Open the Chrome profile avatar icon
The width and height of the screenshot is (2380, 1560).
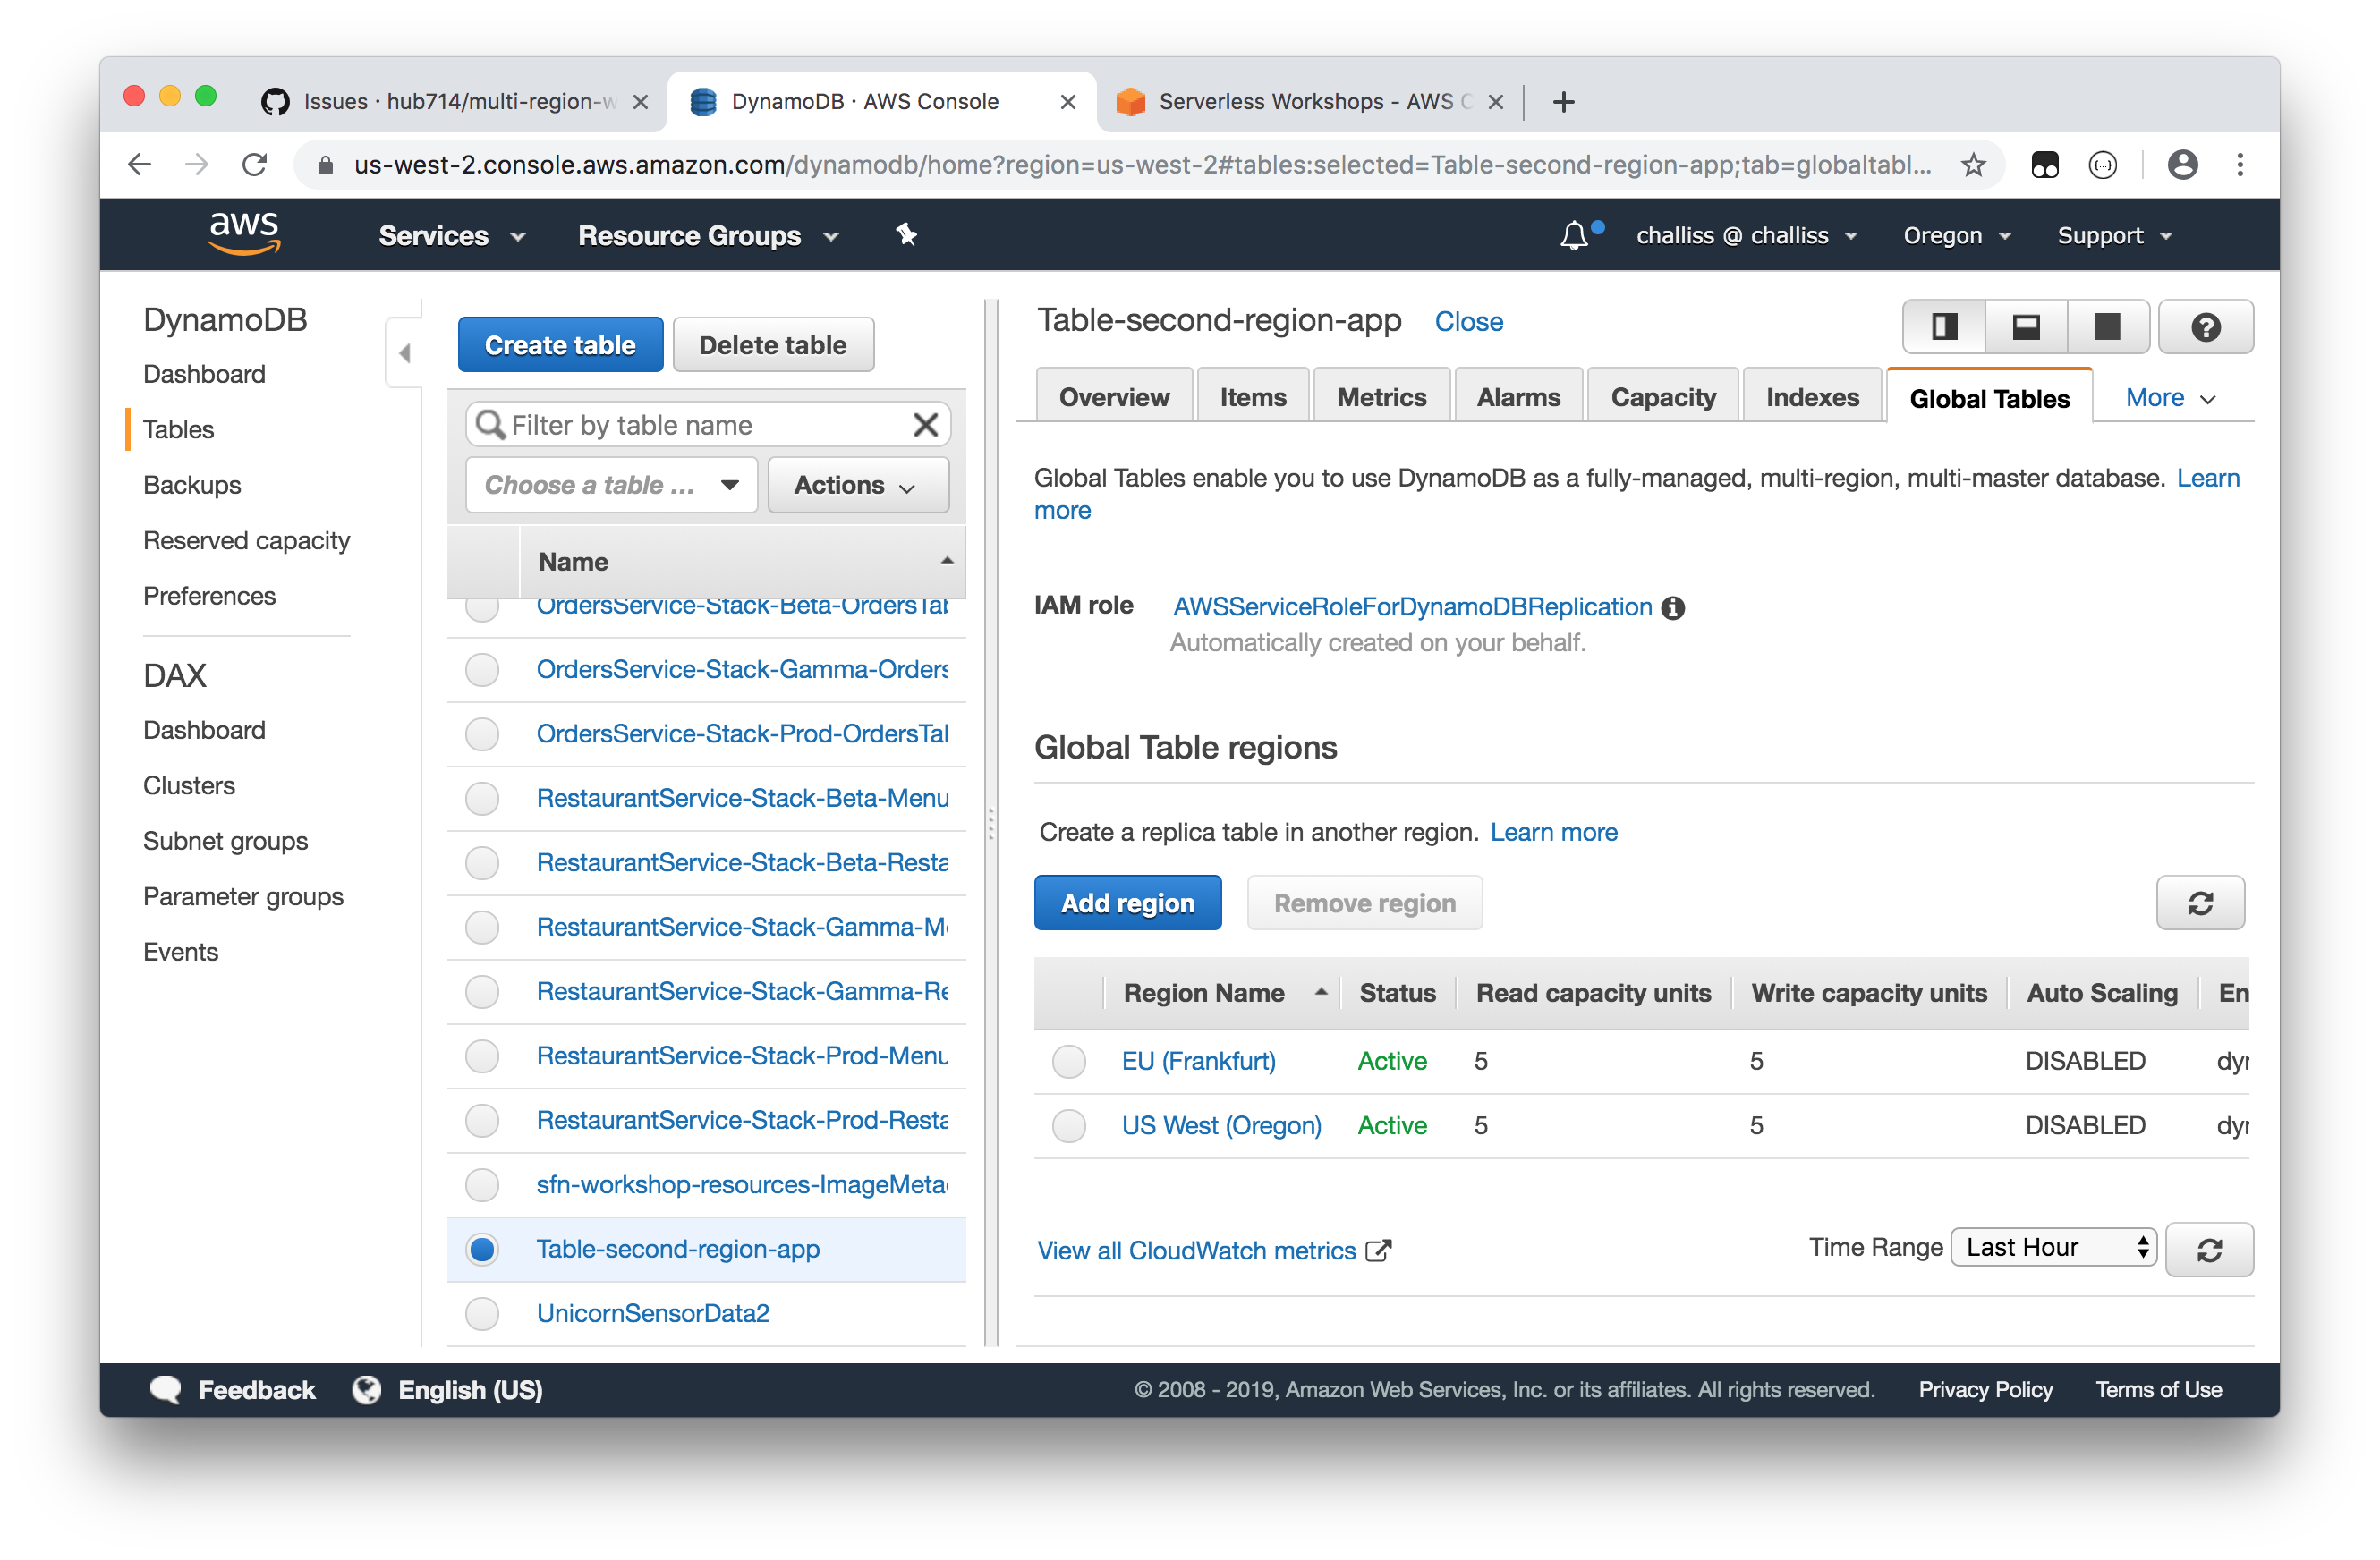[2182, 164]
